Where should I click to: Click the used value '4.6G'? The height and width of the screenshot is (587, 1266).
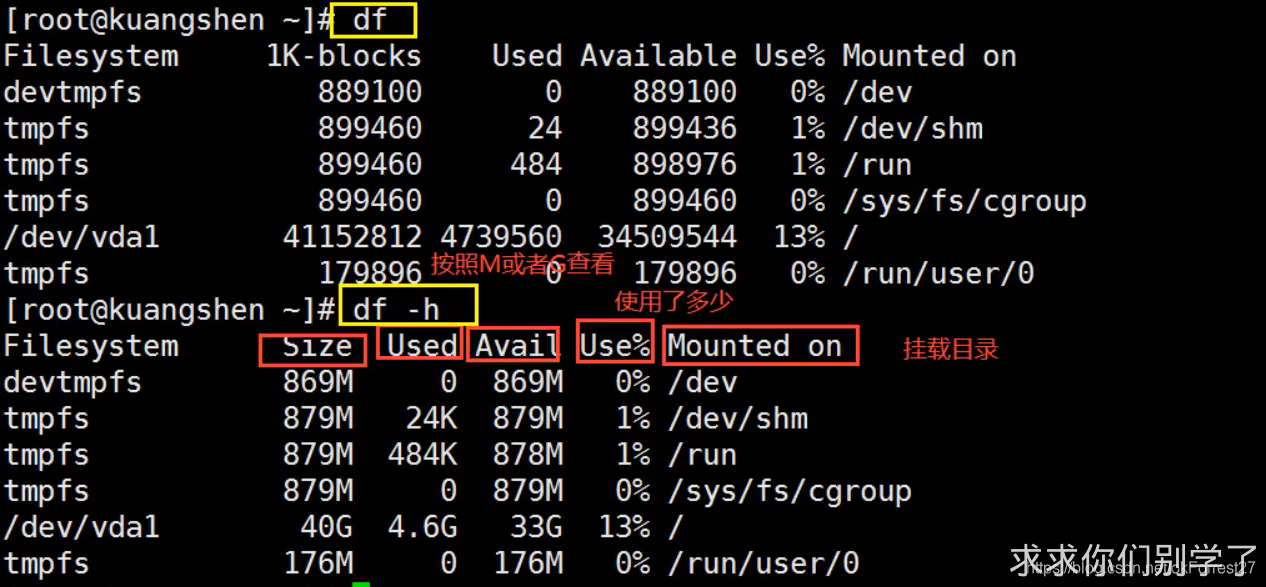(x=423, y=527)
